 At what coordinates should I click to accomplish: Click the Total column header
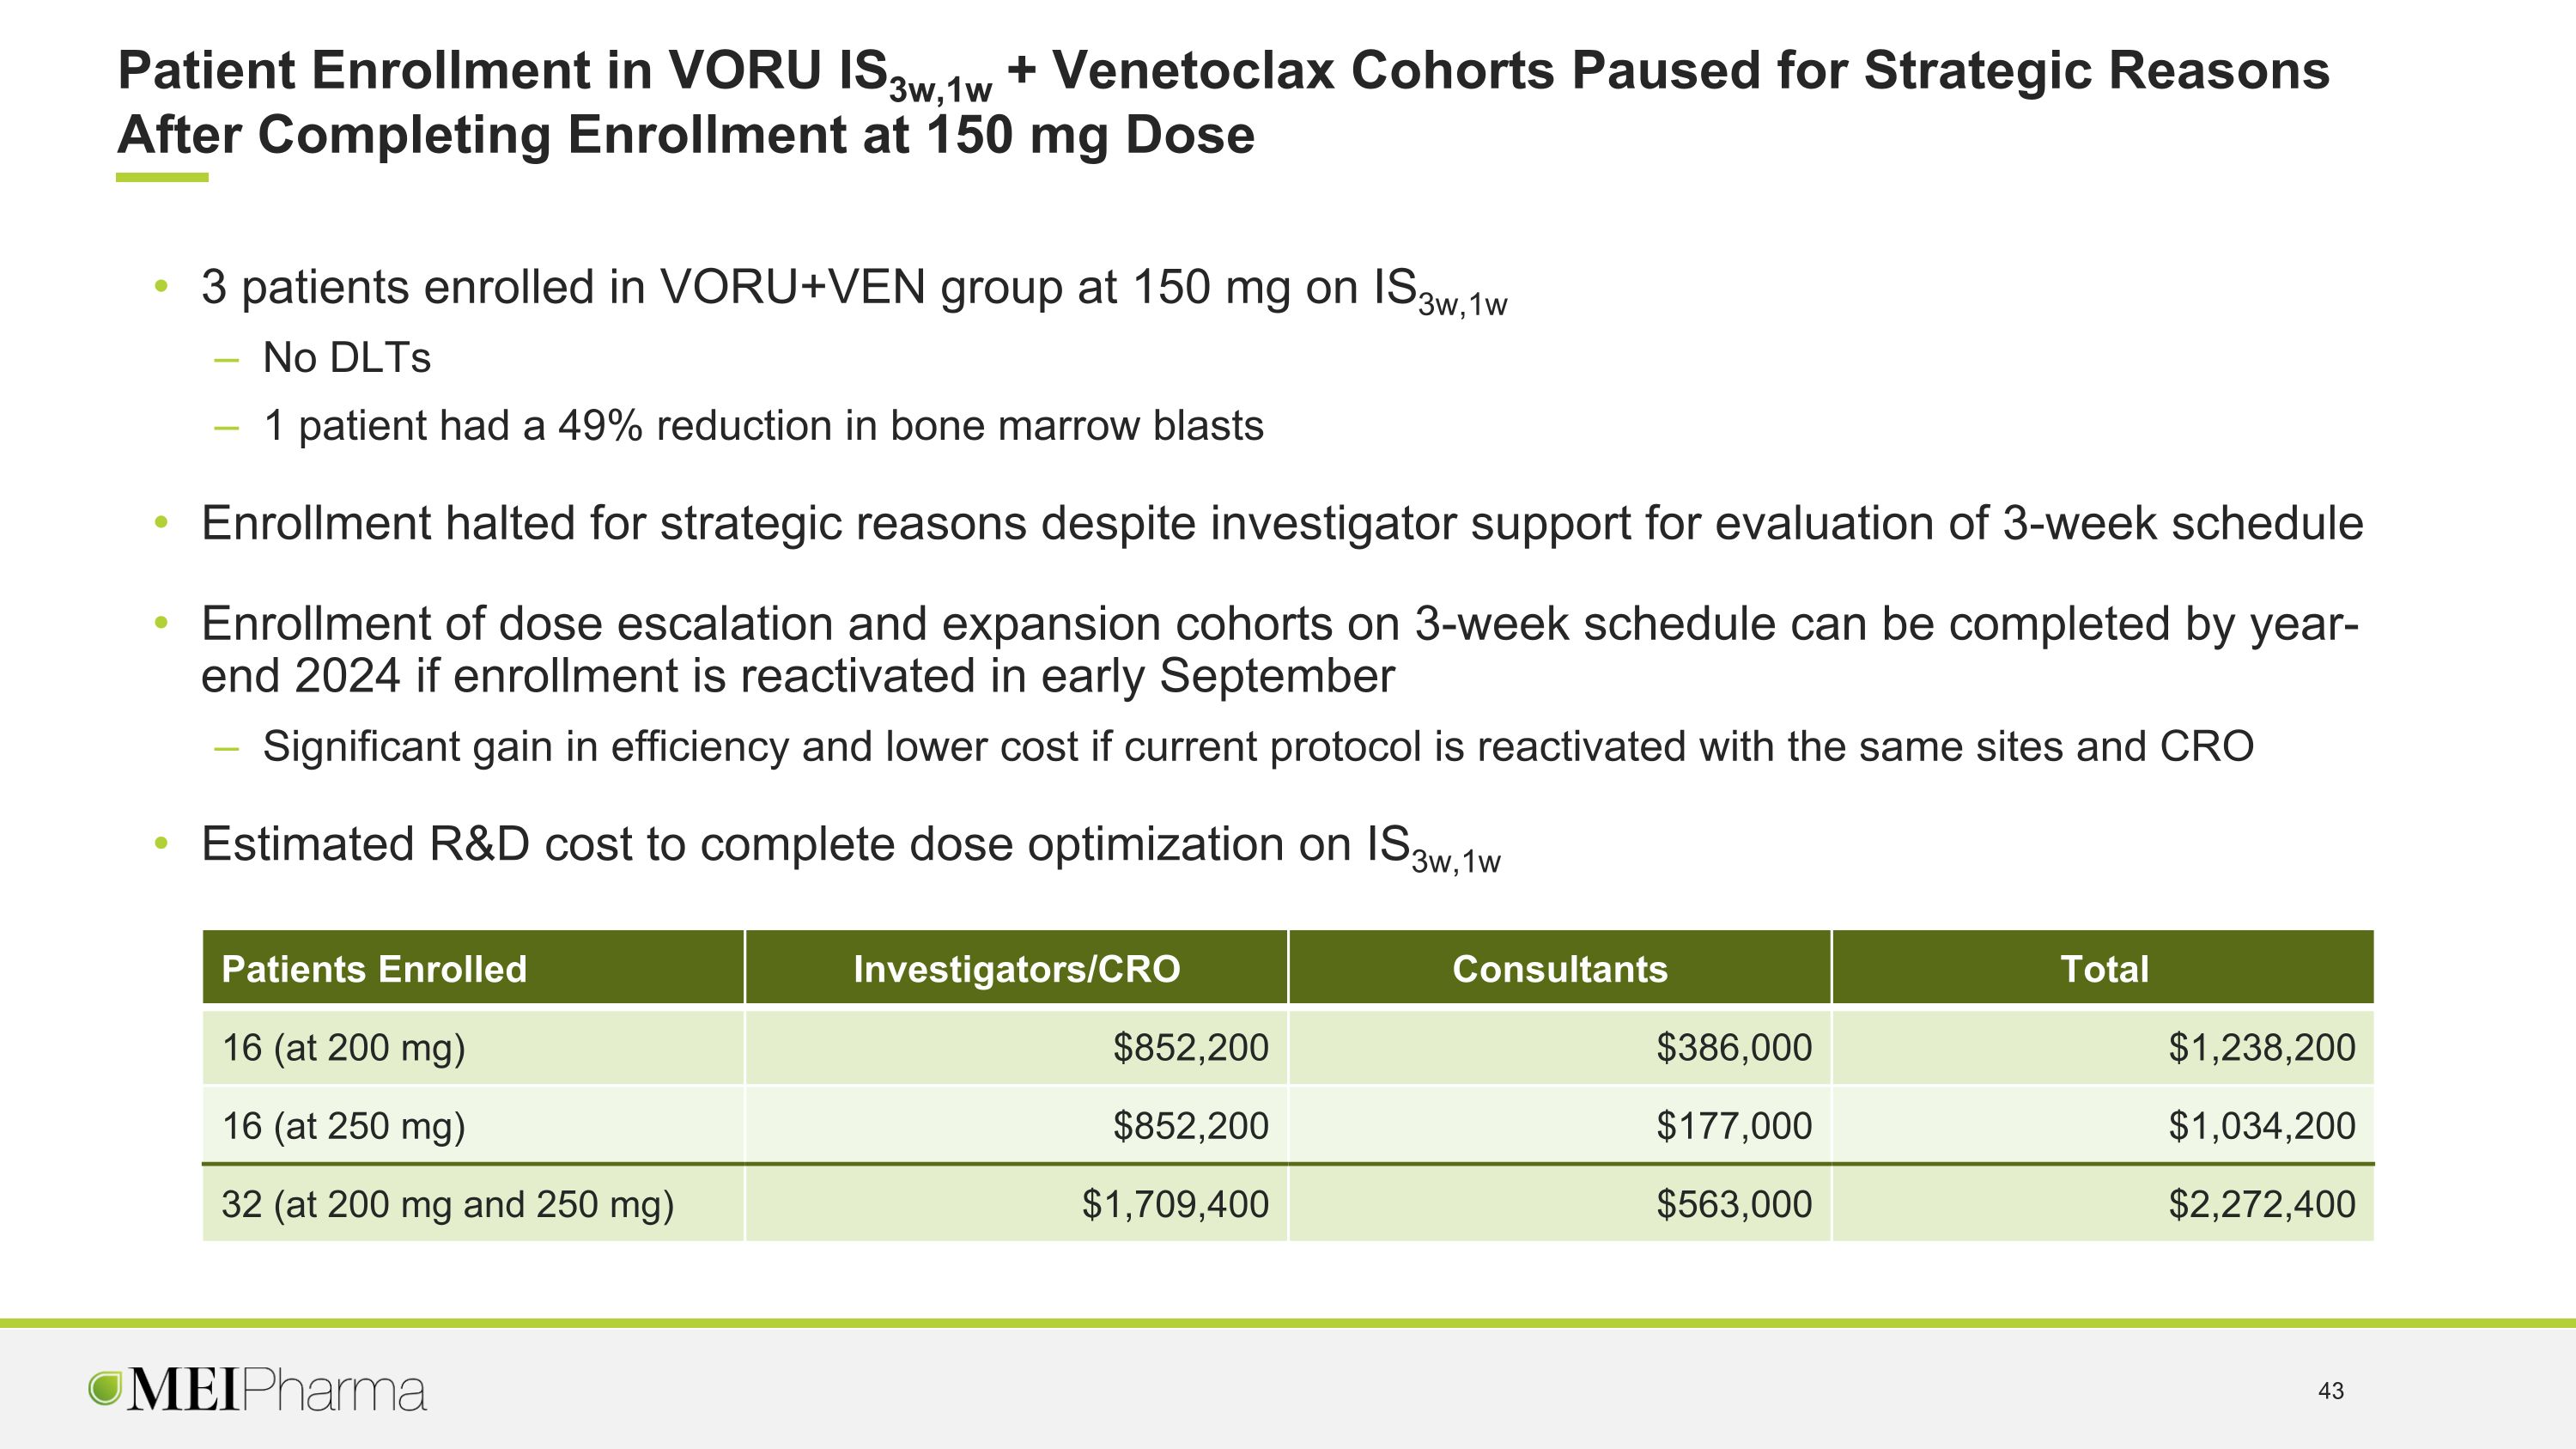(x=2103, y=968)
